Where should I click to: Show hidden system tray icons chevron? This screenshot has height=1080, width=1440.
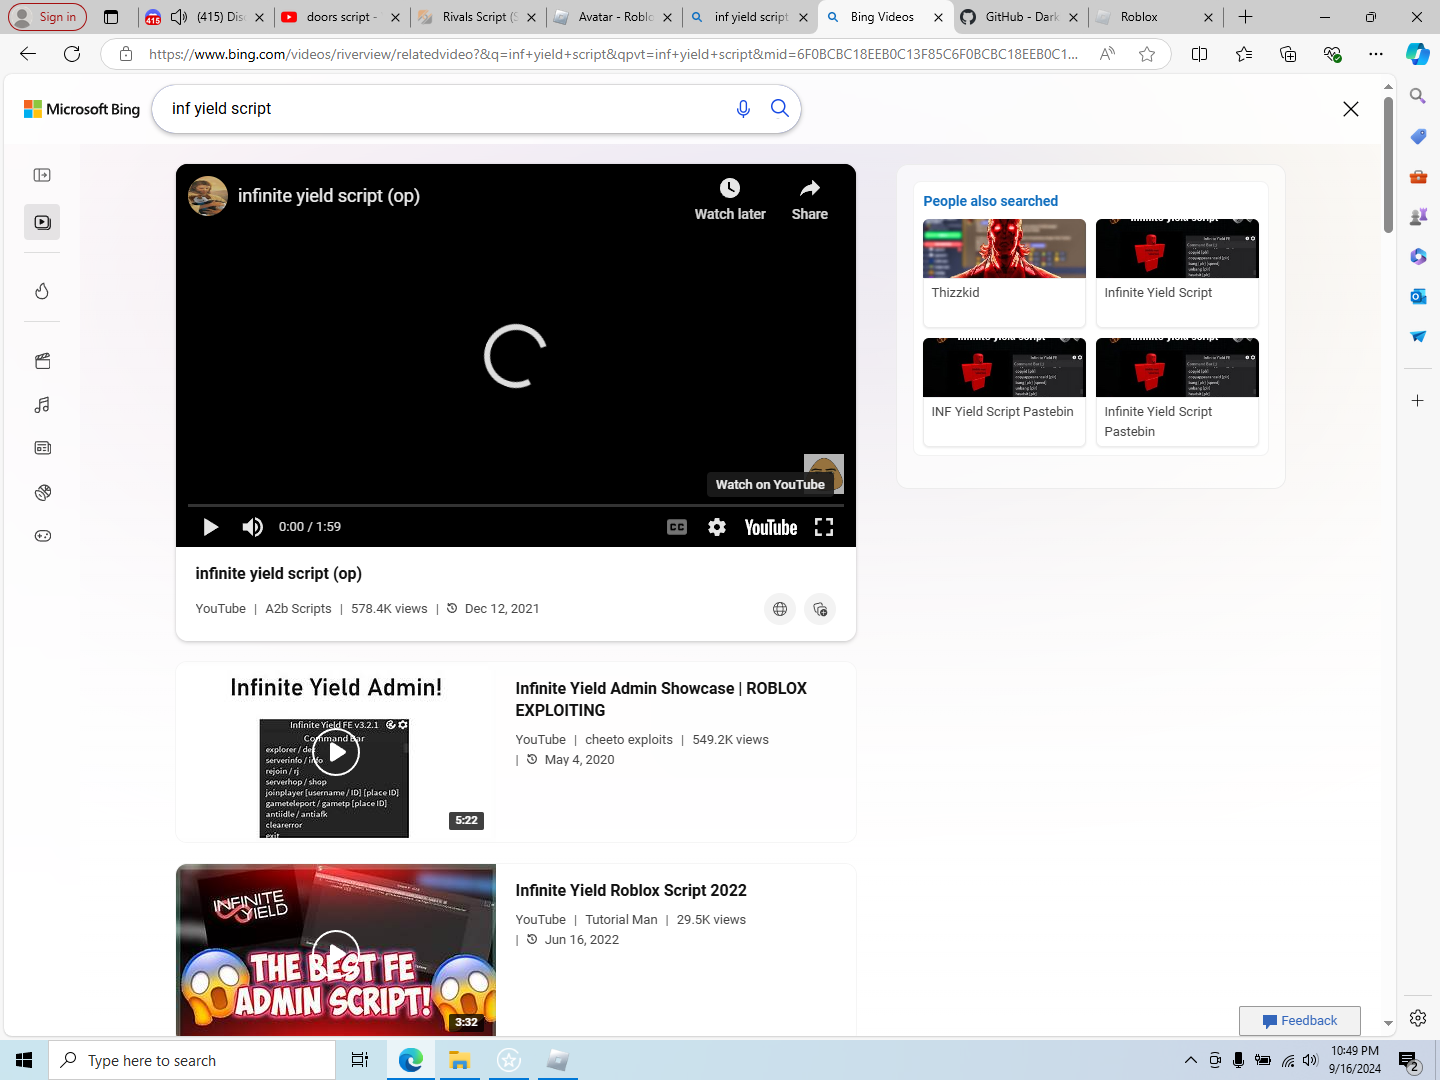tap(1190, 1060)
